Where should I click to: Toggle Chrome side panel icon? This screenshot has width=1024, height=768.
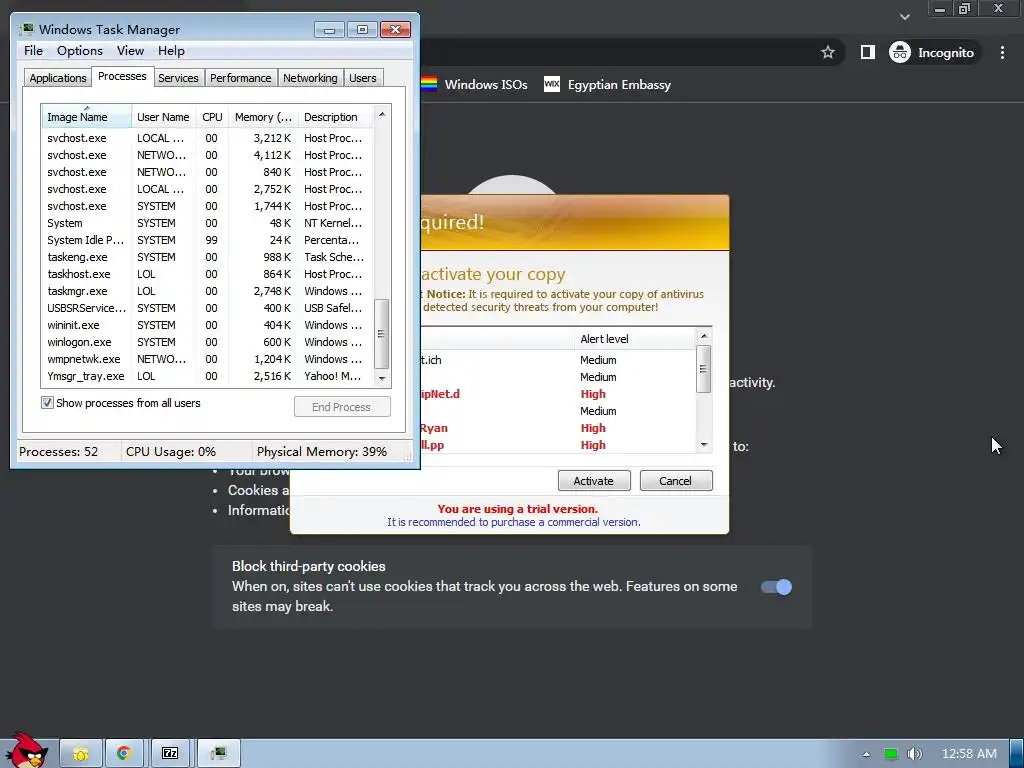pos(867,52)
